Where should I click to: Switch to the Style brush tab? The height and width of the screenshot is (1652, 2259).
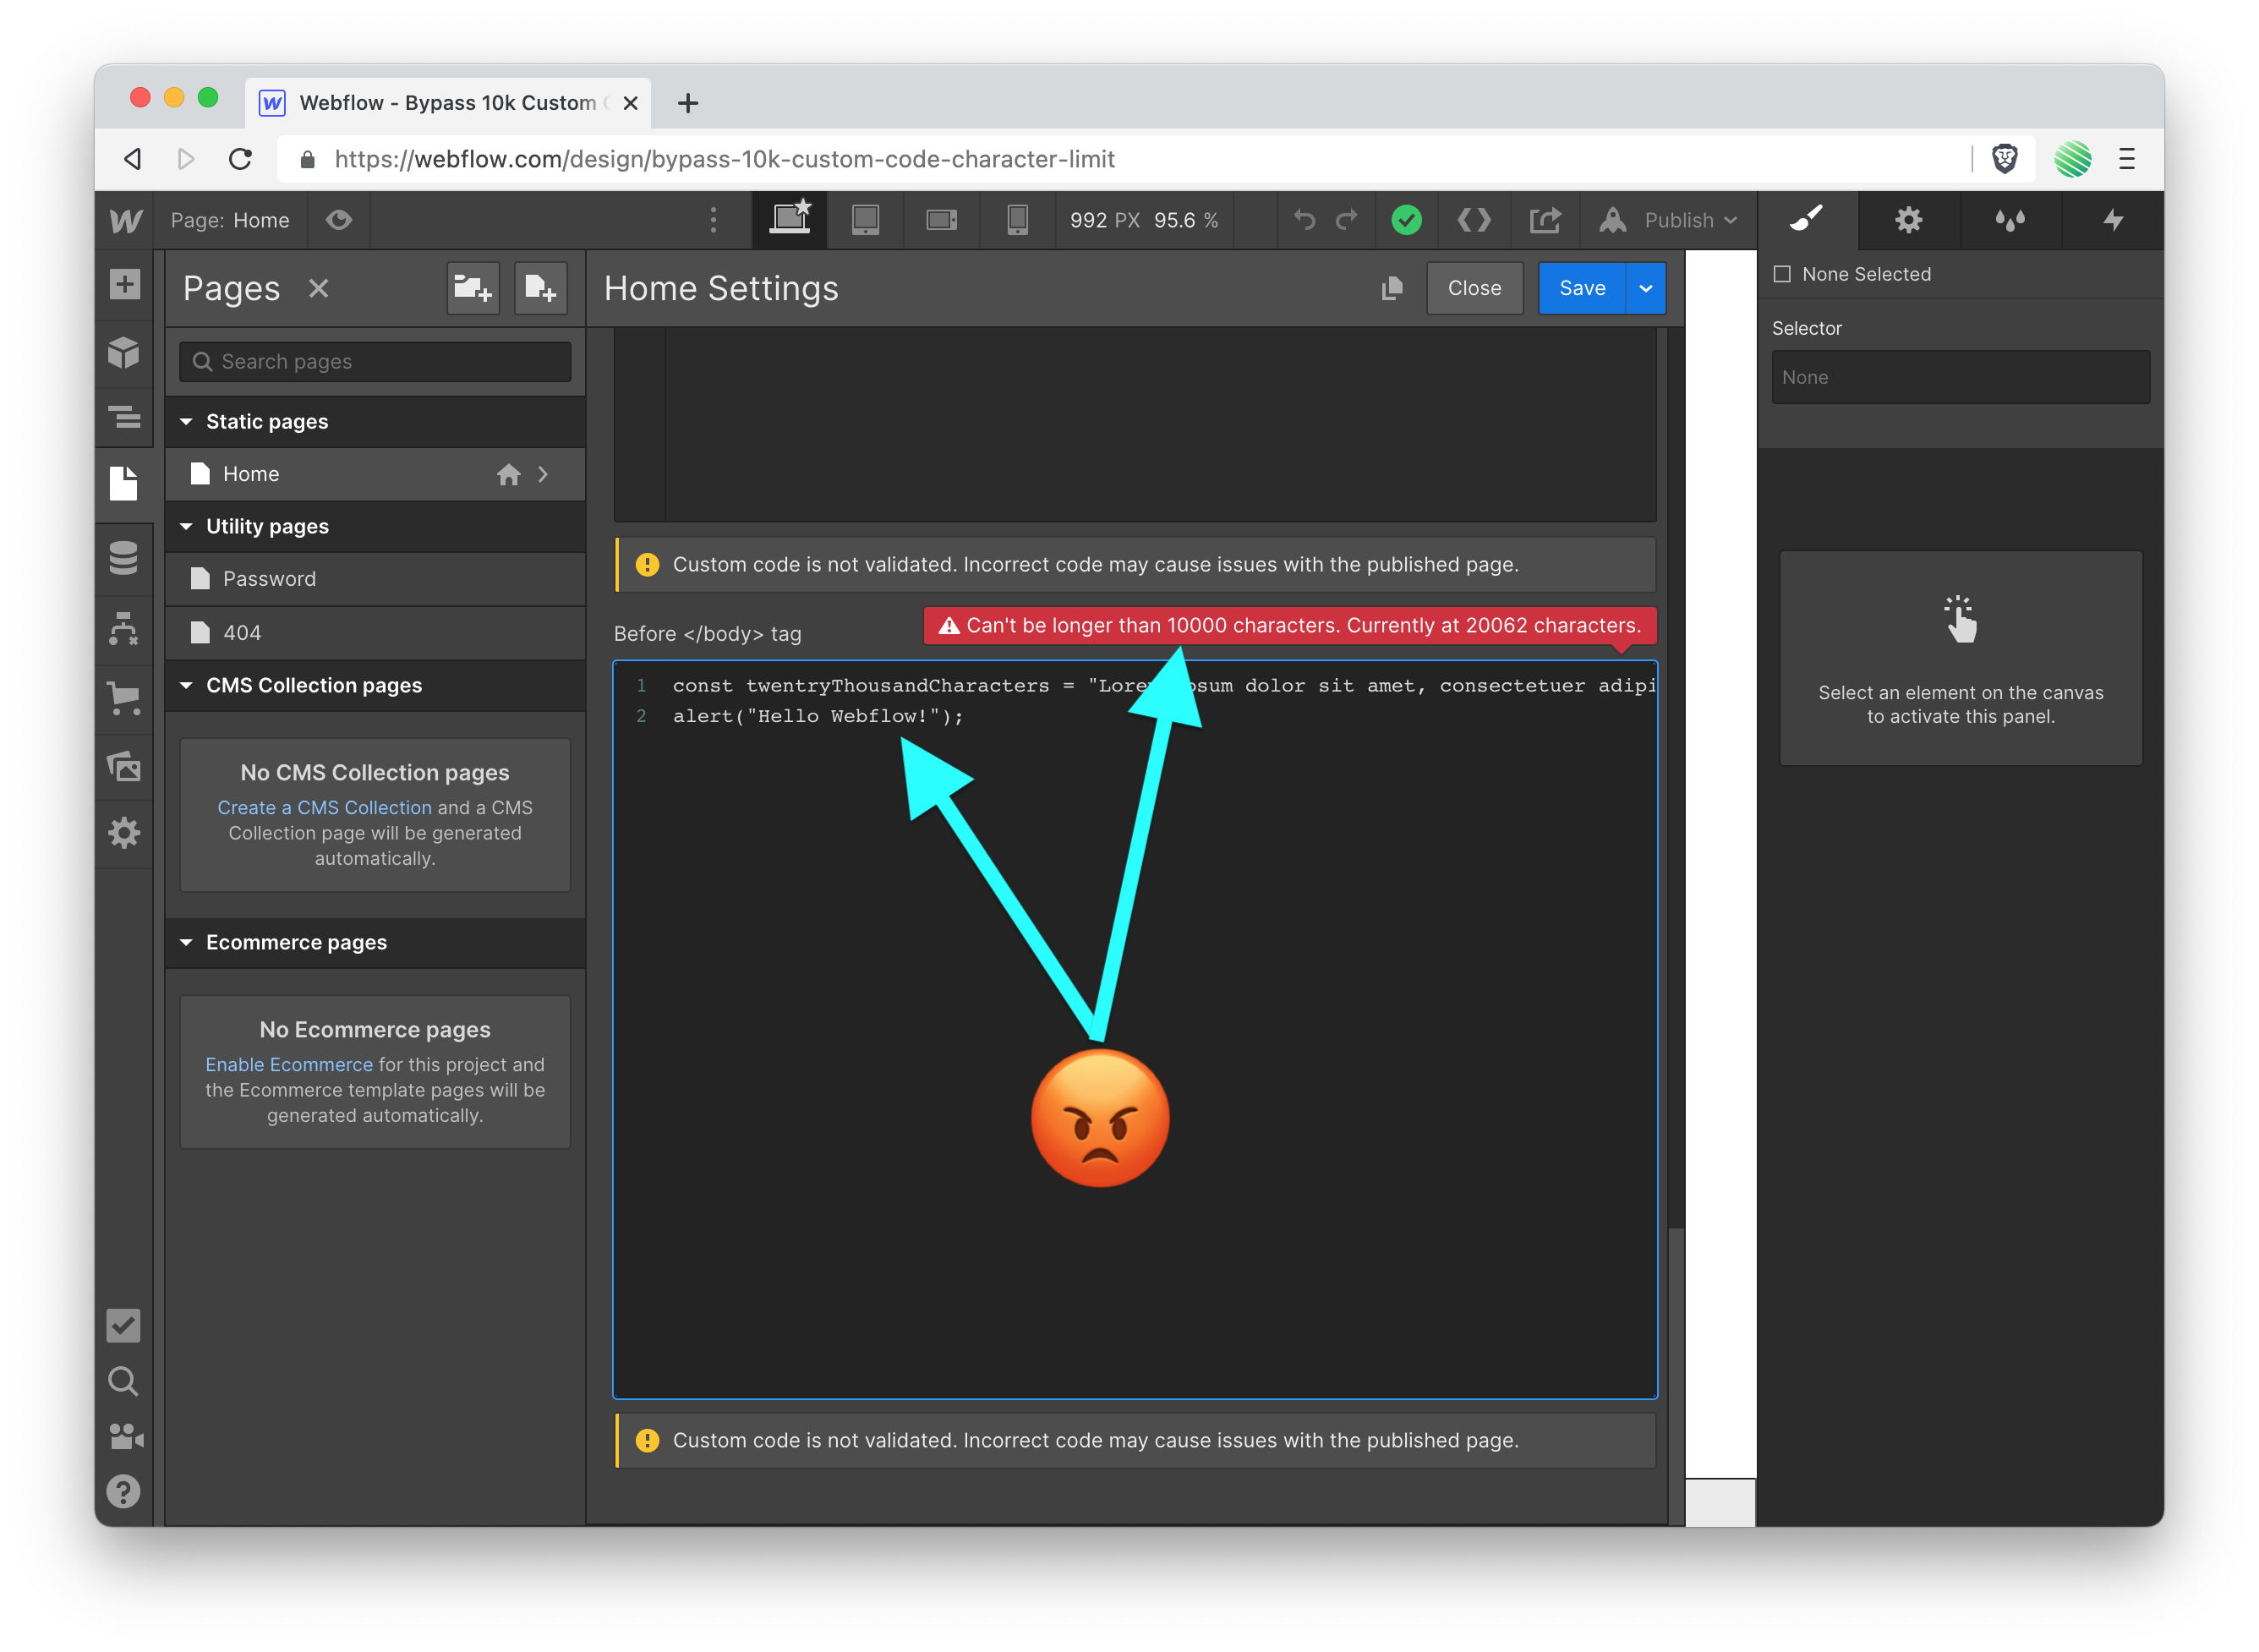[x=1807, y=220]
